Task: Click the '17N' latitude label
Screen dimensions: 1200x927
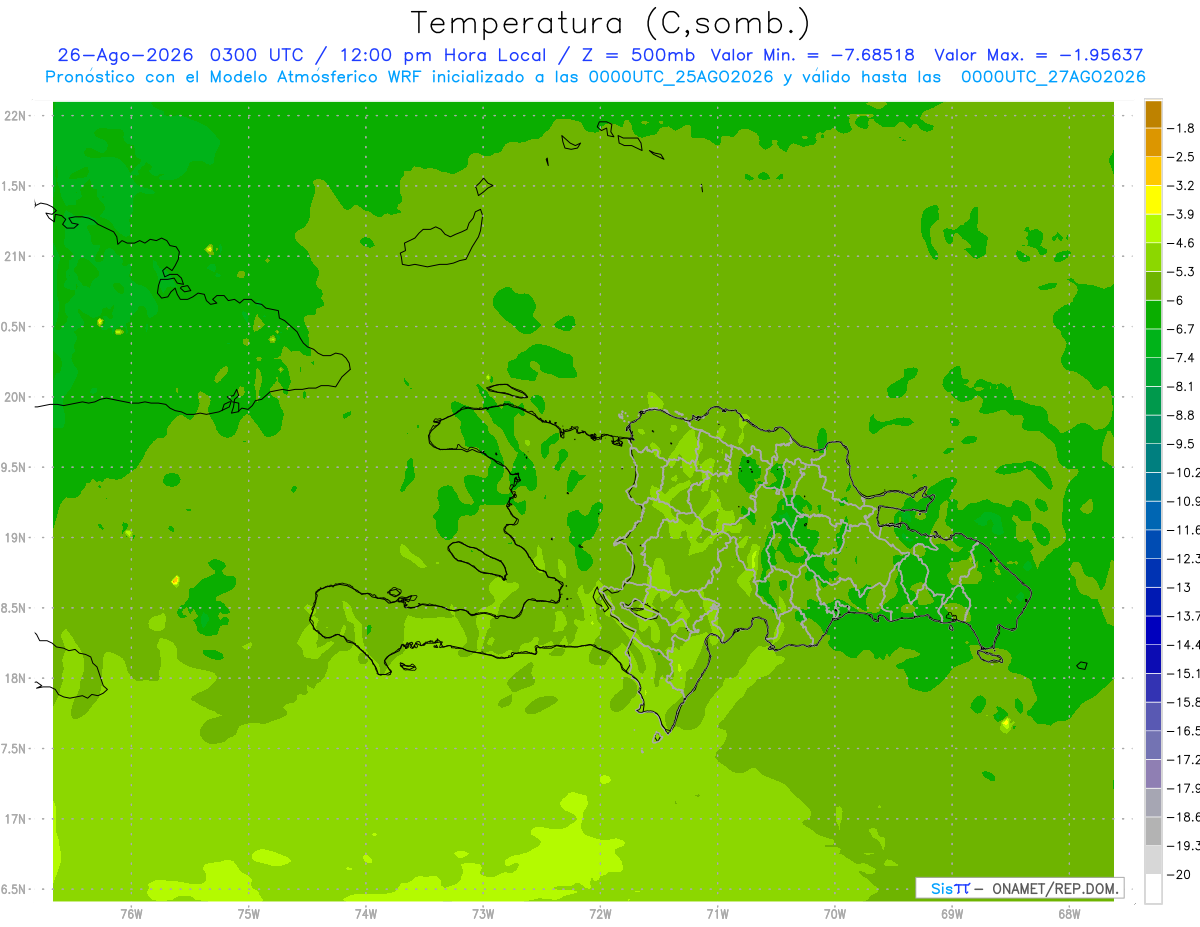Action: click(x=15, y=820)
